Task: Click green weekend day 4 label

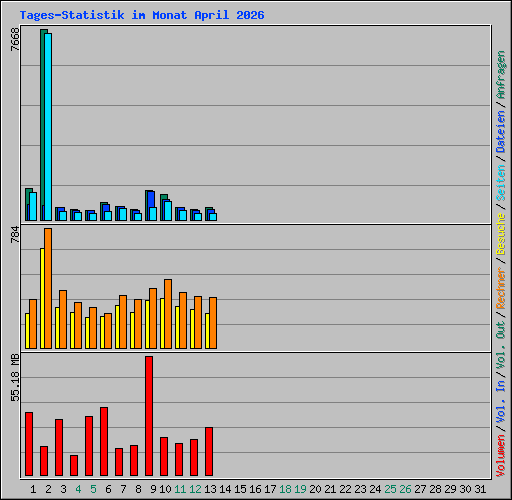Action: [x=78, y=489]
